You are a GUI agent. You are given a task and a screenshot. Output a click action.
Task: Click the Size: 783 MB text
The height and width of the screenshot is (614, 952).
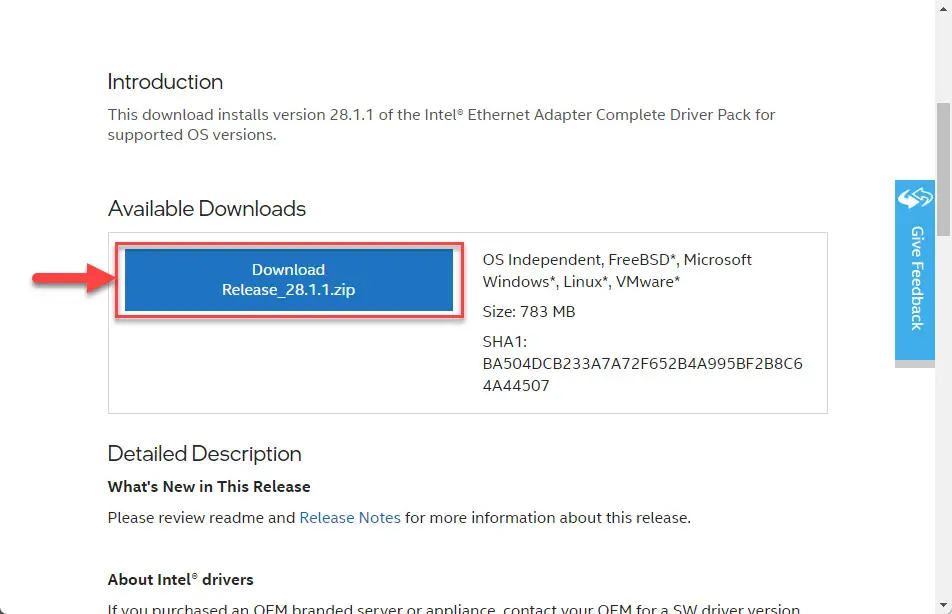click(x=529, y=312)
